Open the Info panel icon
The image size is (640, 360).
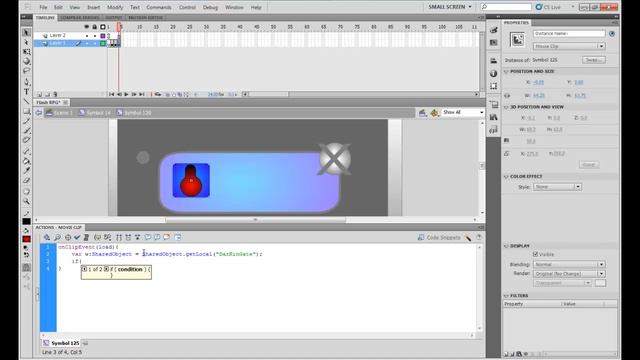[x=493, y=73]
